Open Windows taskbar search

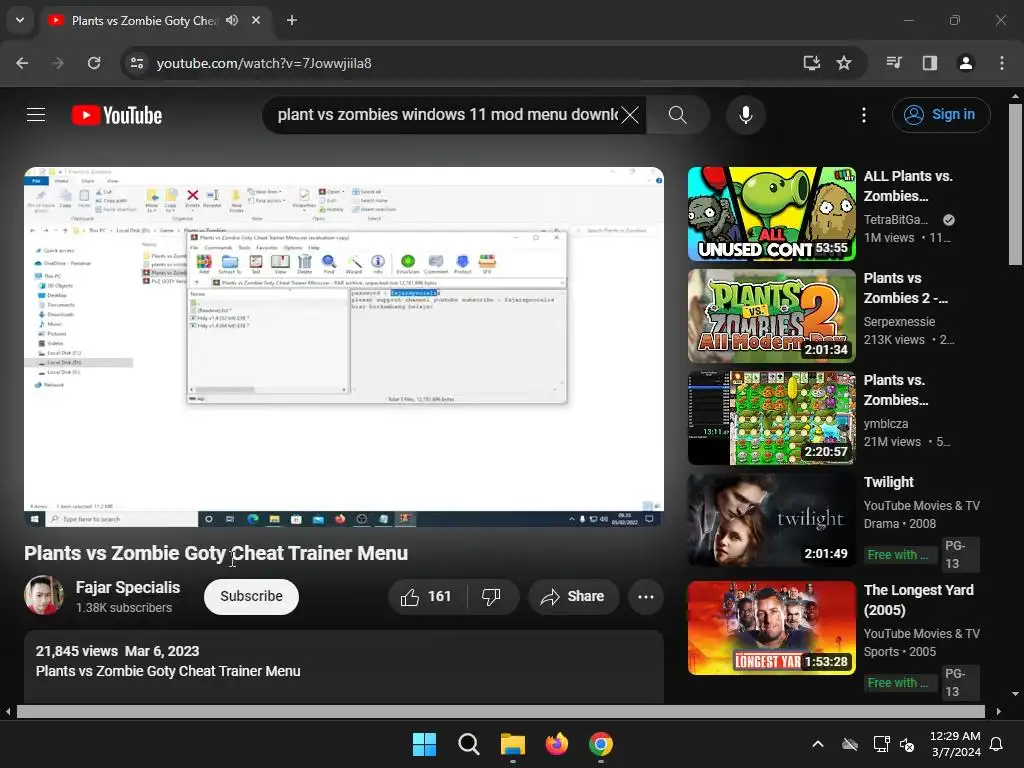[469, 744]
